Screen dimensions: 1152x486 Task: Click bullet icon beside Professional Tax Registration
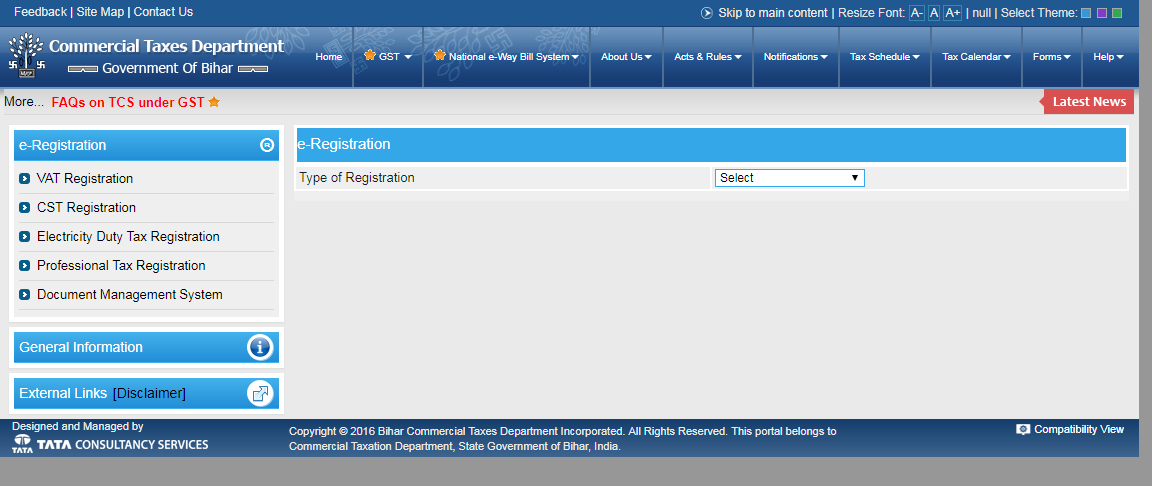(x=24, y=266)
